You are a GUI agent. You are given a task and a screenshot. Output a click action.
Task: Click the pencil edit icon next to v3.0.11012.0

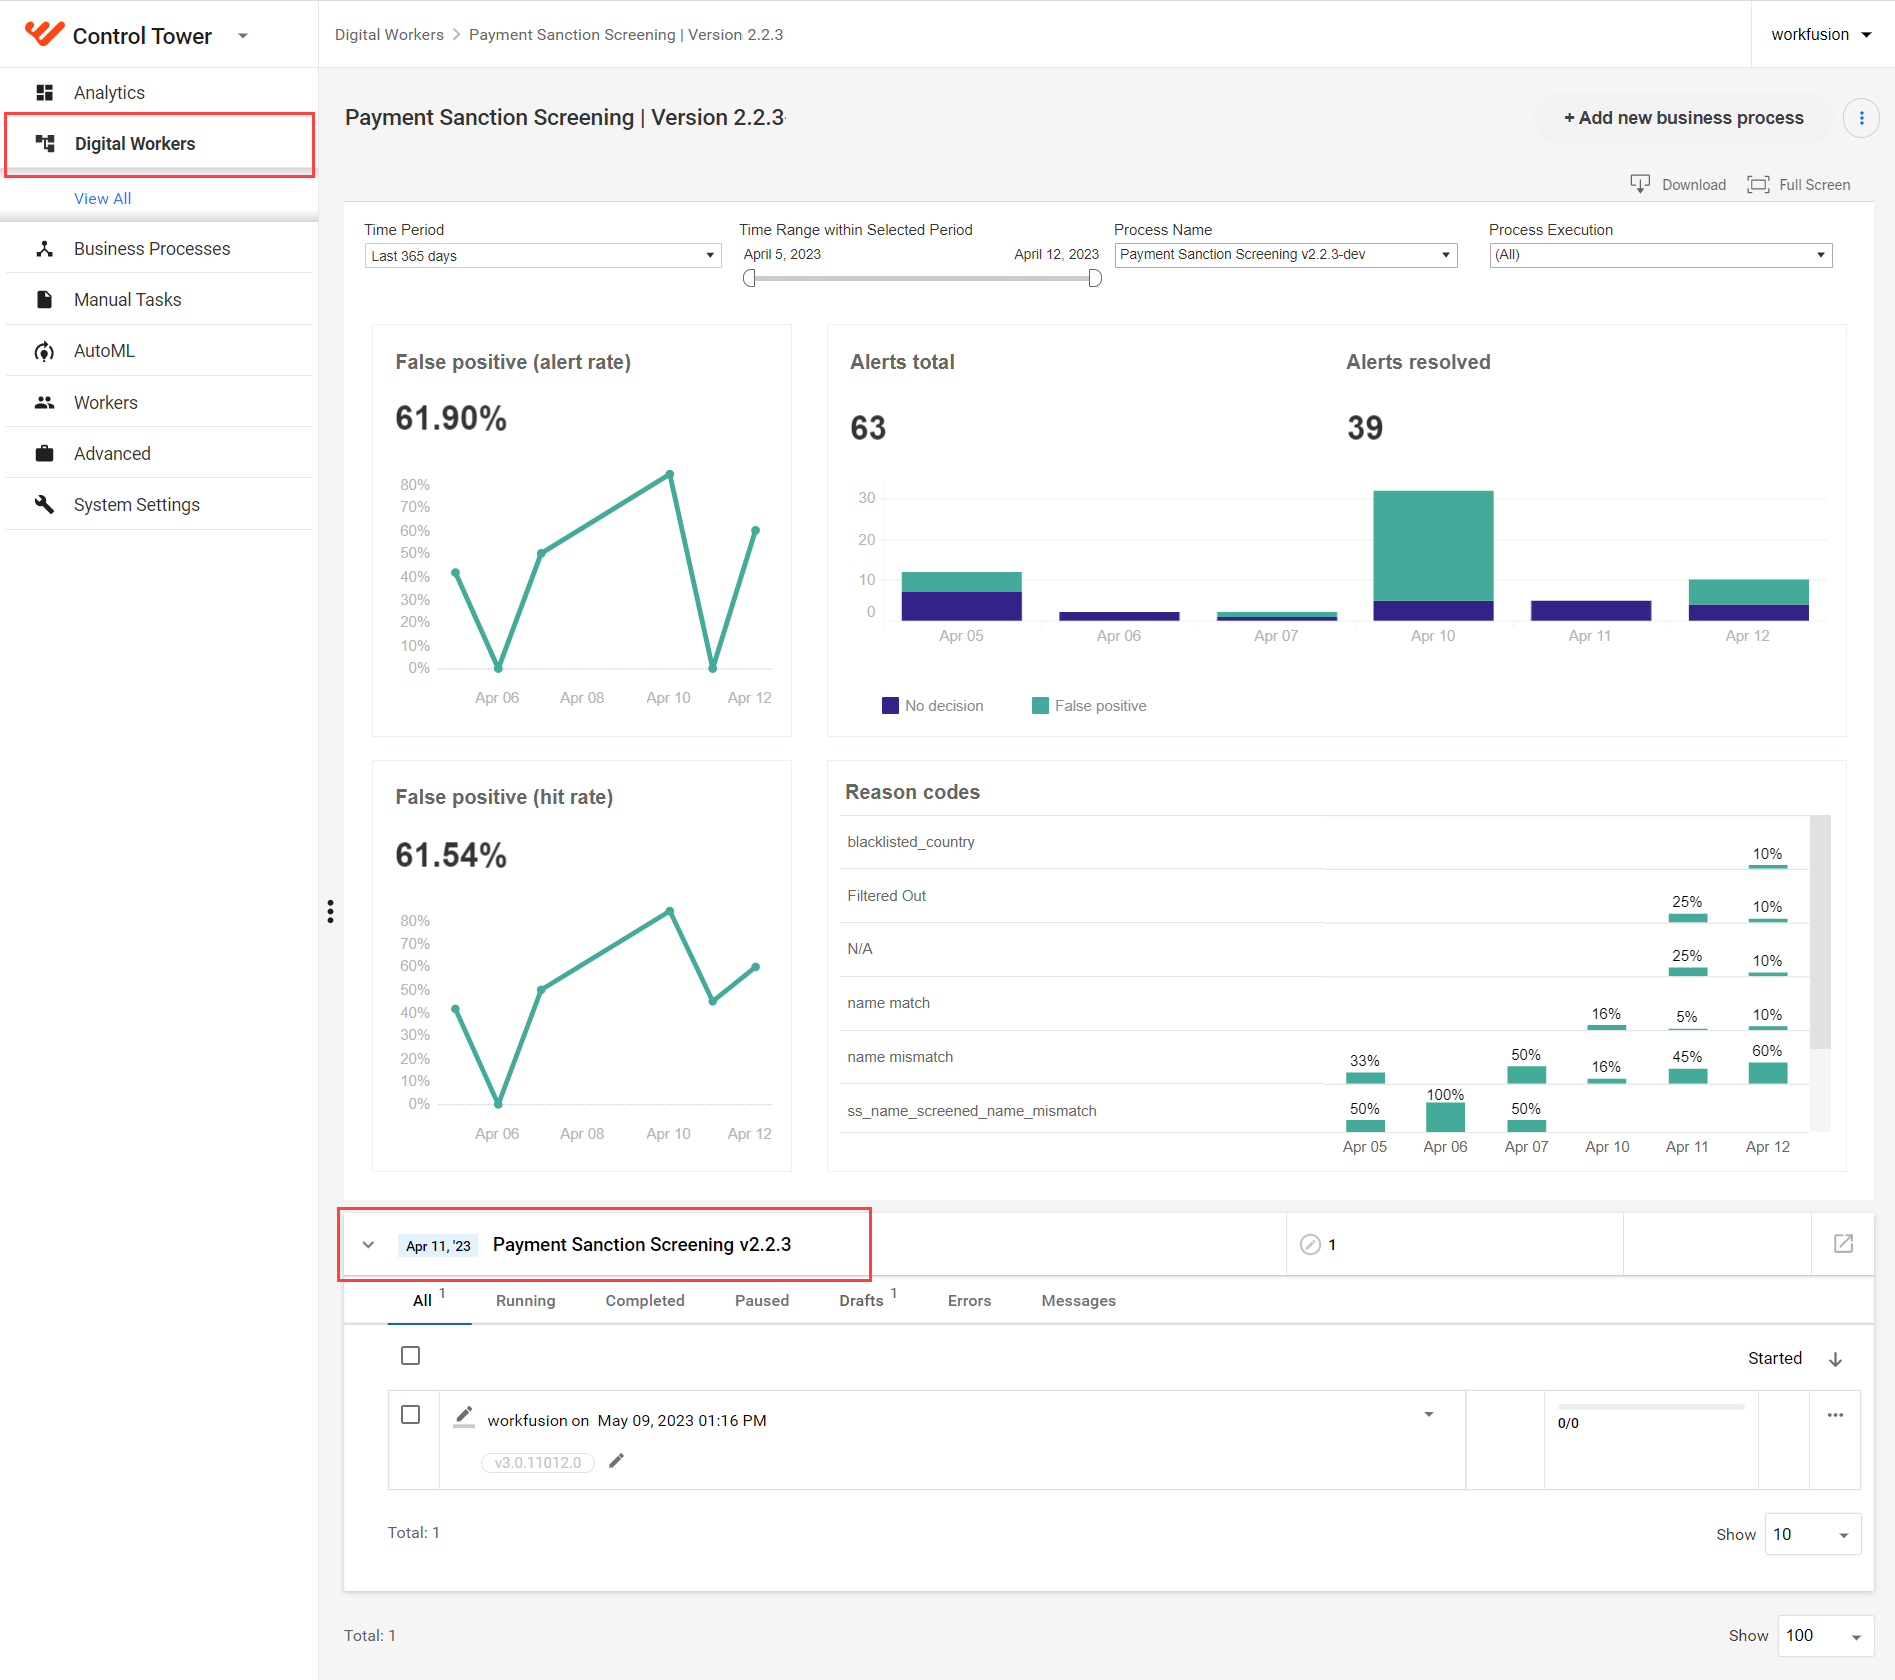(616, 1461)
